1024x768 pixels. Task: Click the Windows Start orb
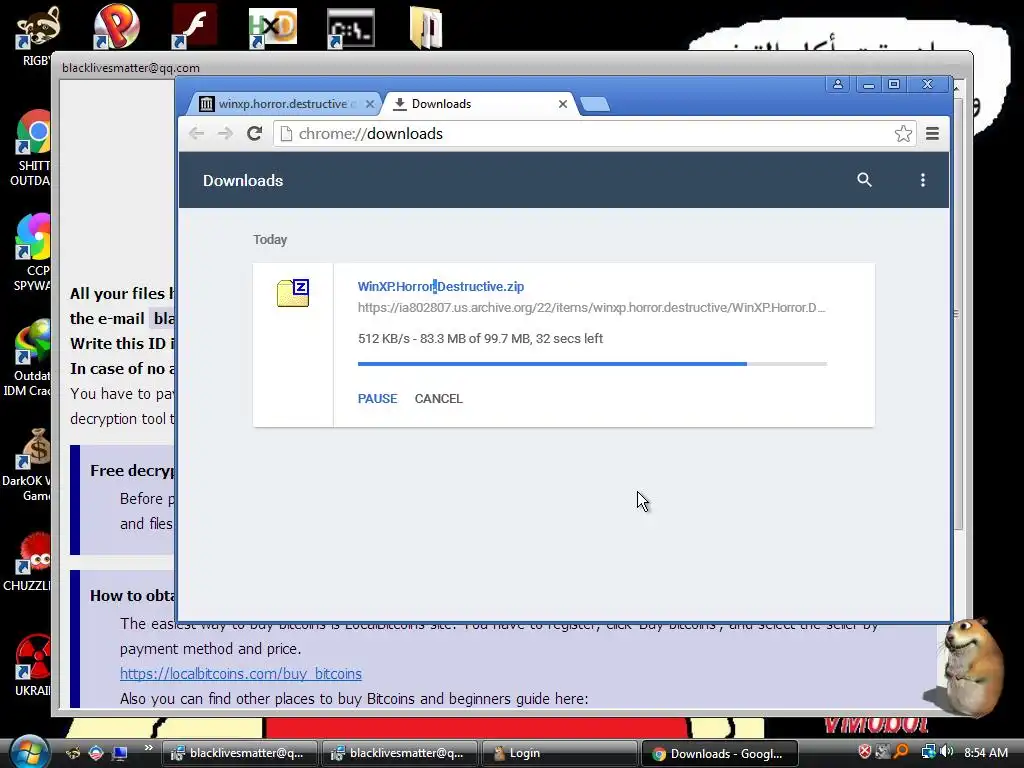click(29, 752)
